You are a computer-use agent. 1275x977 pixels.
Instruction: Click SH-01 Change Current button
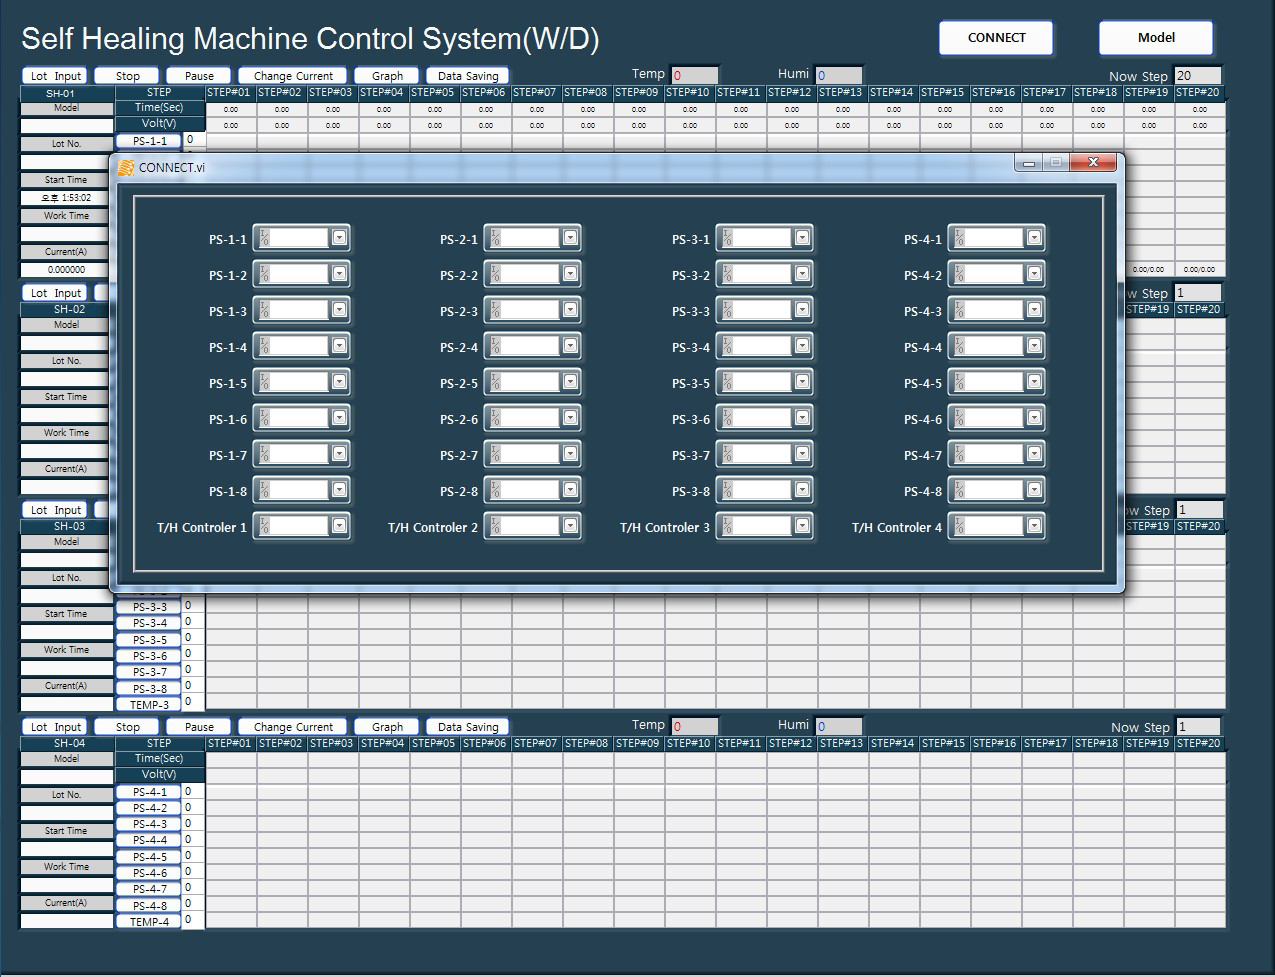(x=293, y=76)
